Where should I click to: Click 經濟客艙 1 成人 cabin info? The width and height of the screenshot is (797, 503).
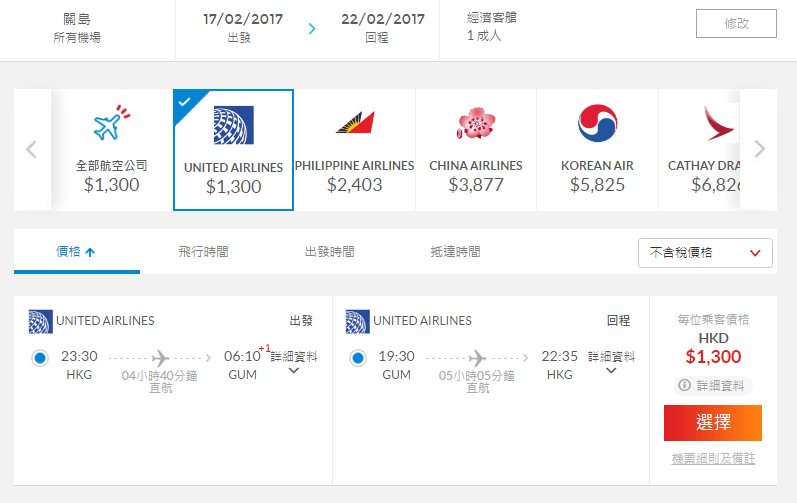(x=492, y=26)
